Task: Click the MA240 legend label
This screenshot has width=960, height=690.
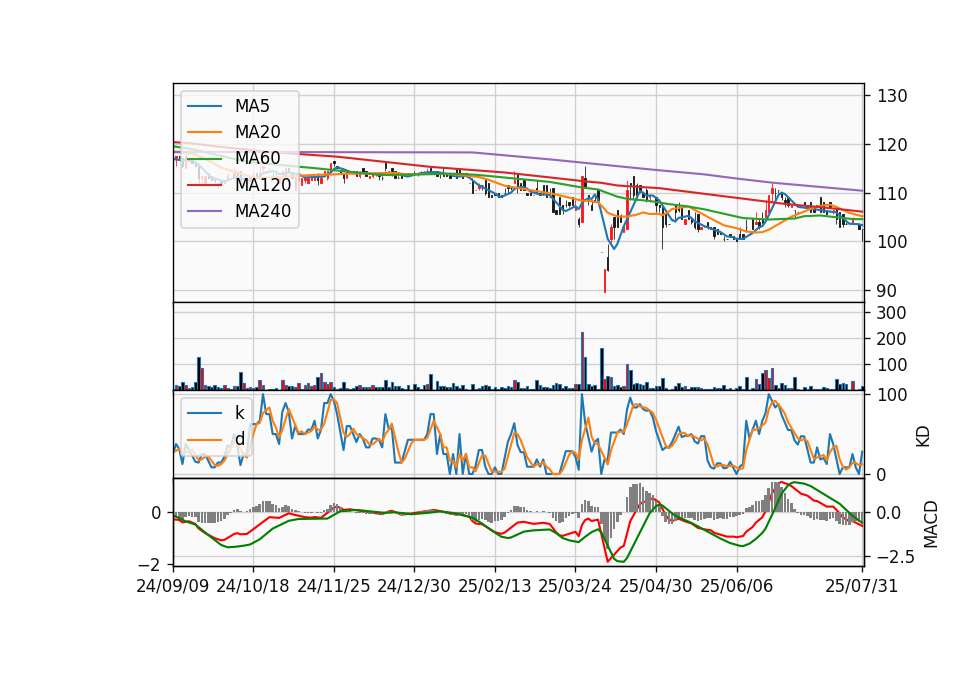Action: click(x=263, y=211)
